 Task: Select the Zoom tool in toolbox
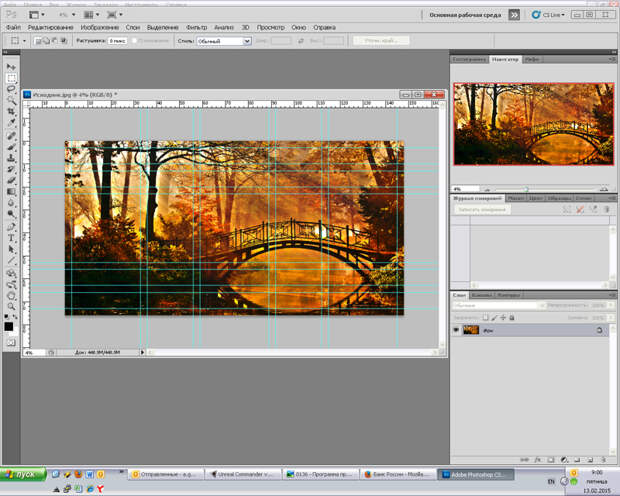pos(11,307)
